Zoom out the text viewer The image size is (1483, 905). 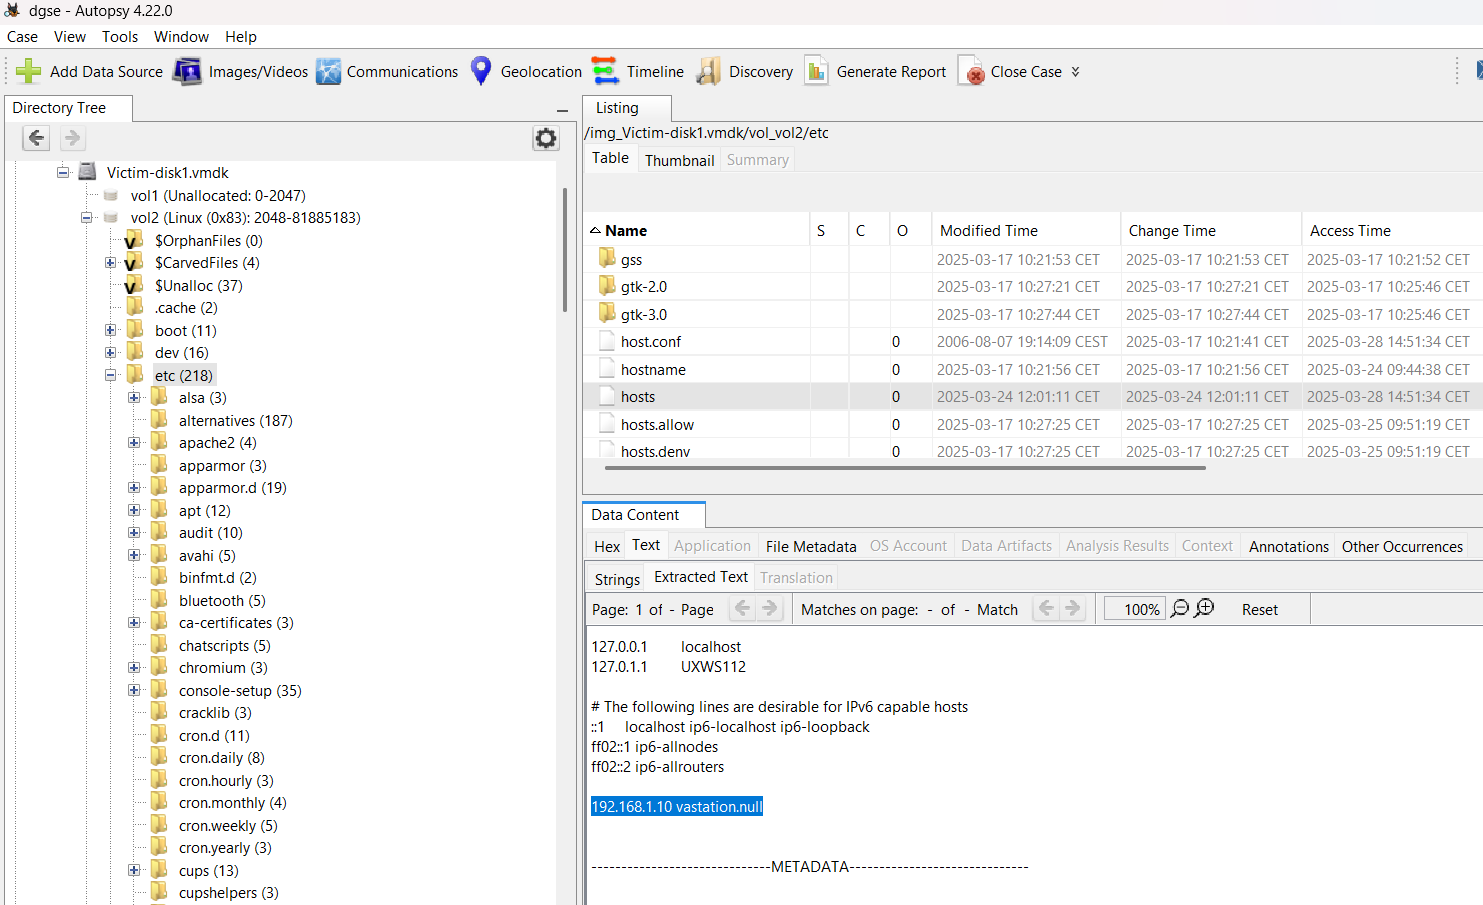(1180, 608)
